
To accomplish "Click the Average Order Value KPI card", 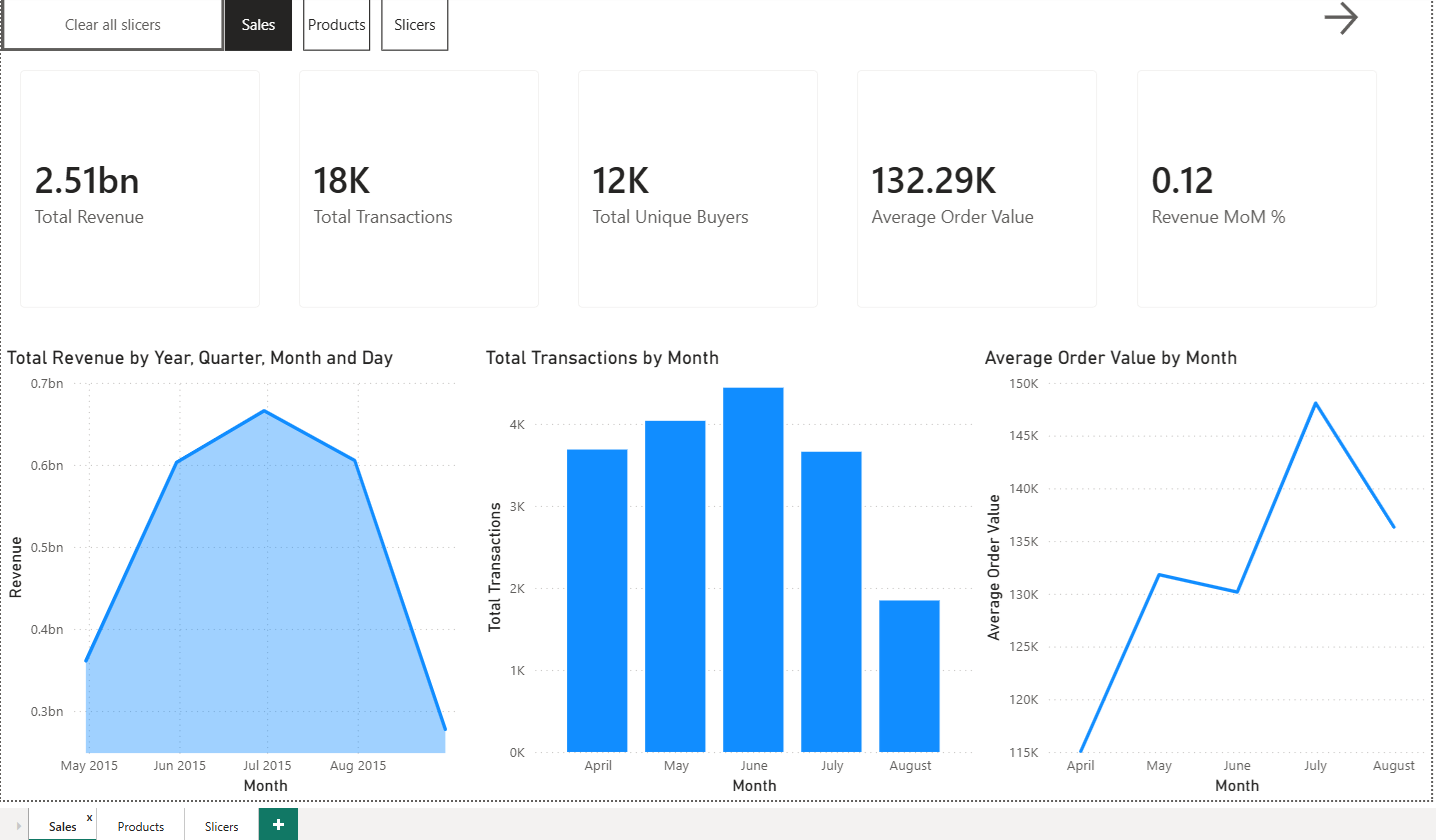I will pos(976,188).
